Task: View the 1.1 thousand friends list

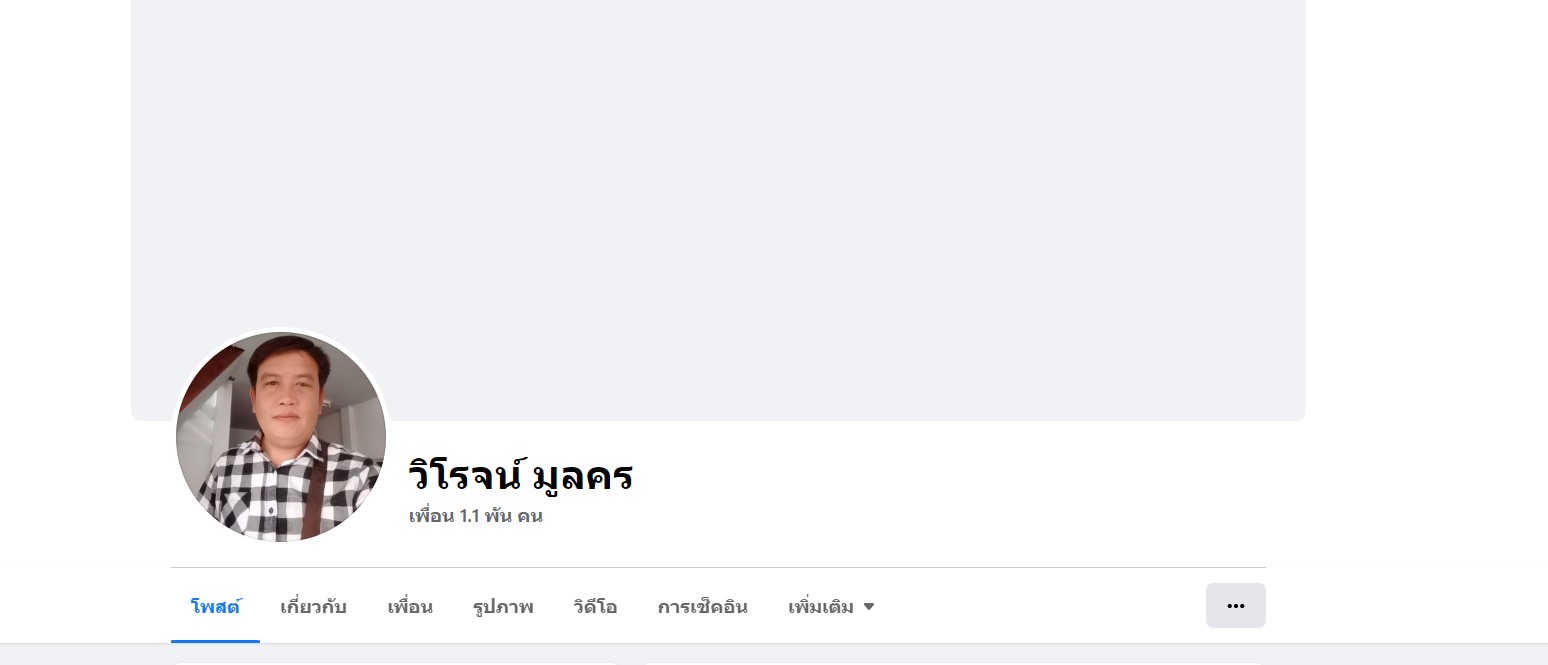Action: [476, 517]
